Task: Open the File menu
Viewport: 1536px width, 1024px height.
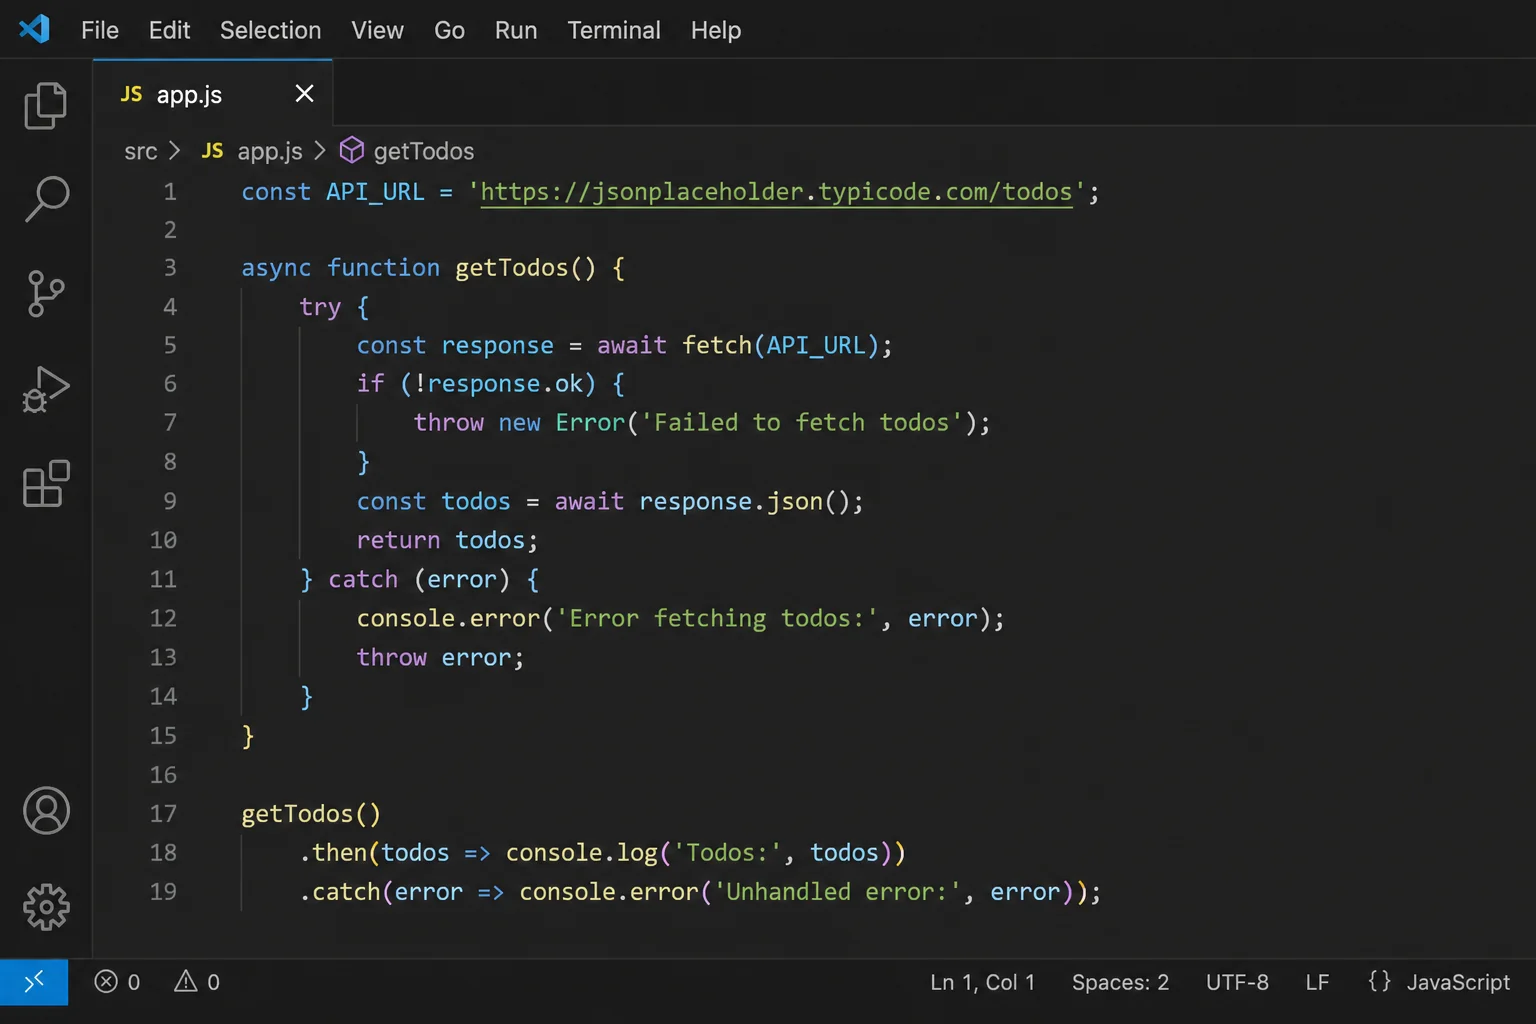Action: tap(100, 30)
